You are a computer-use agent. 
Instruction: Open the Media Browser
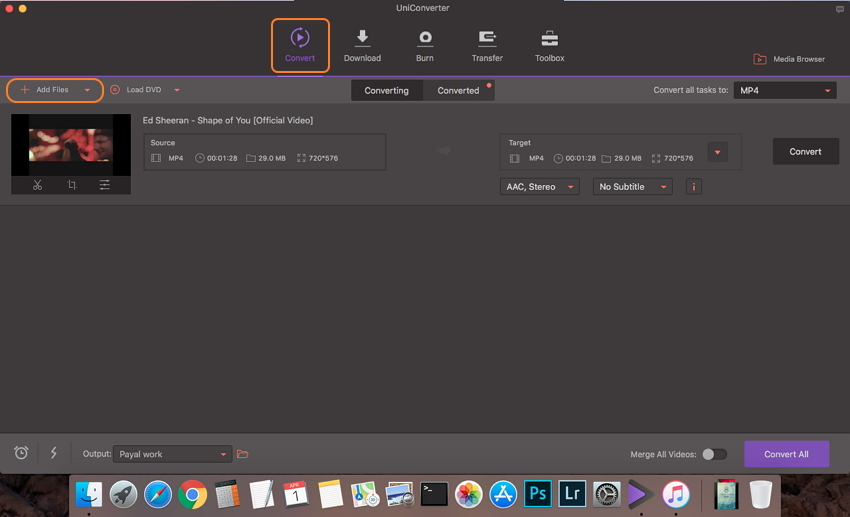(x=789, y=59)
